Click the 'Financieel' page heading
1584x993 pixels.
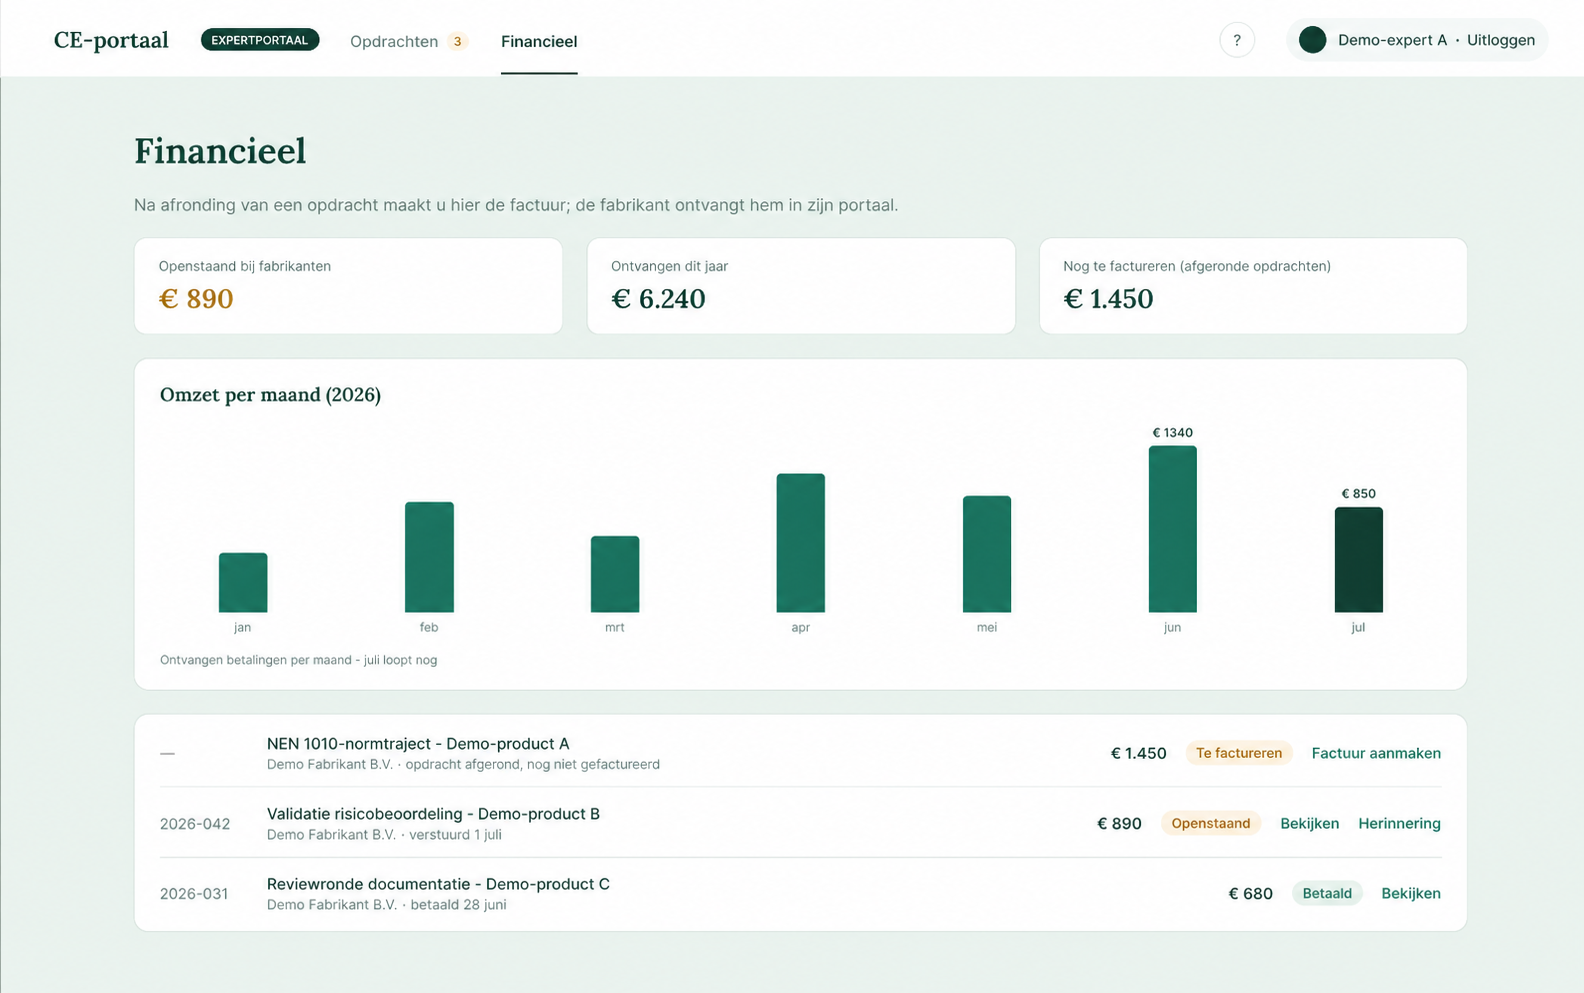point(220,151)
